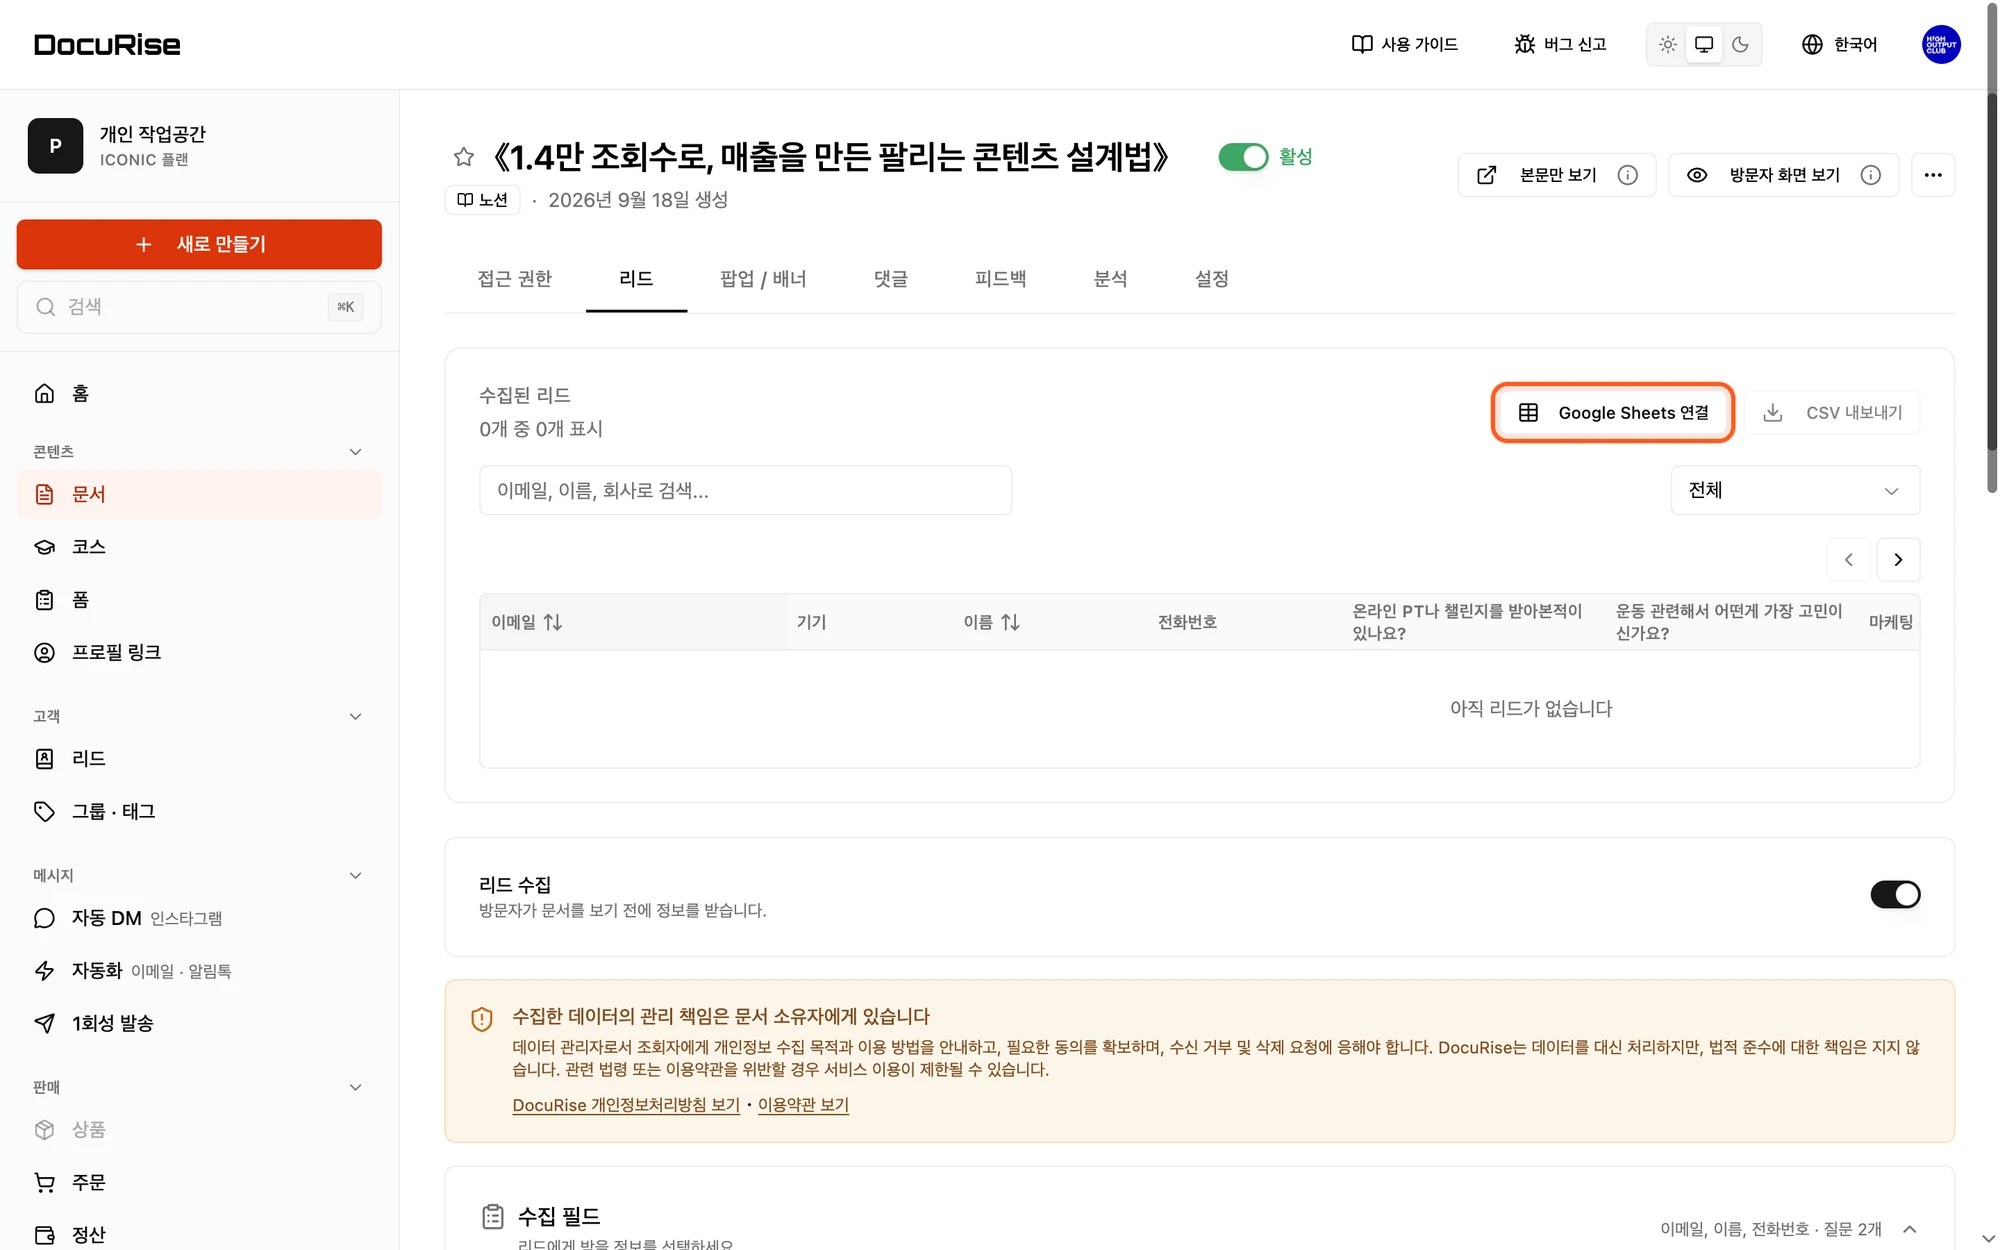This screenshot has width=2000, height=1250.
Task: Sort leads by 이메일 column arrows
Action: (x=553, y=622)
